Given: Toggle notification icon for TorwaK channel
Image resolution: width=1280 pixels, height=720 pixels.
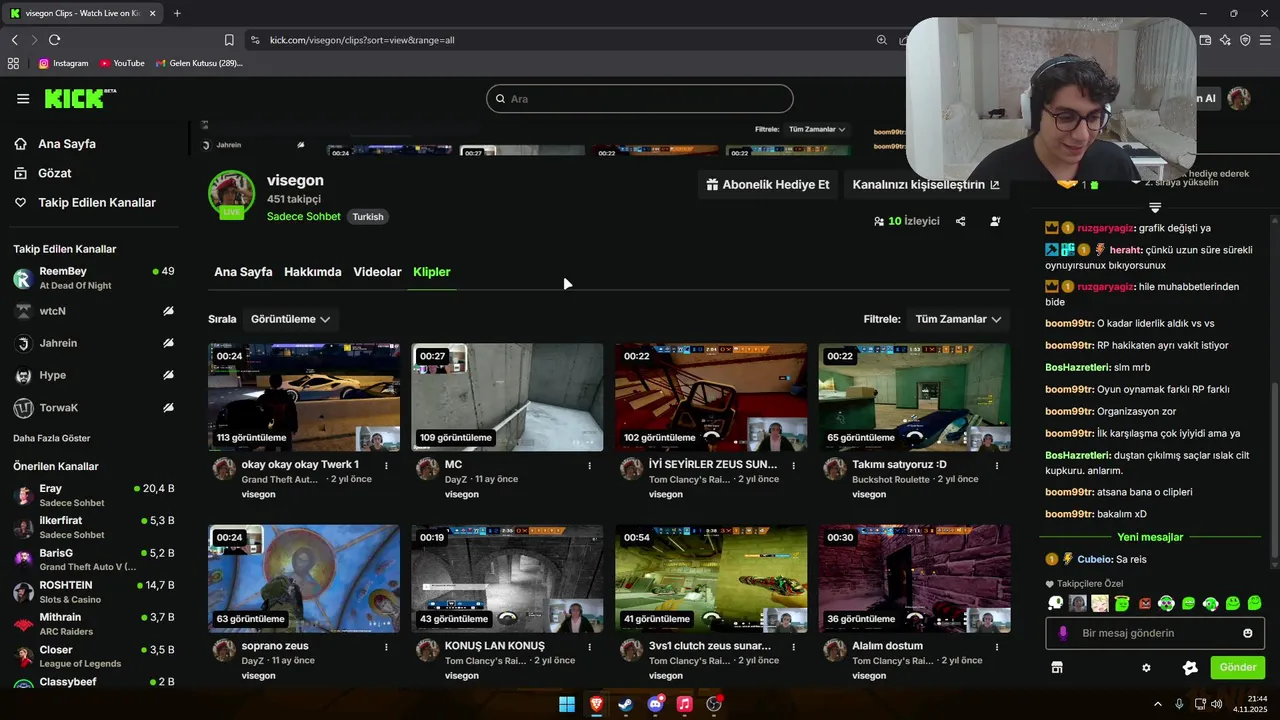Looking at the screenshot, I should (168, 407).
